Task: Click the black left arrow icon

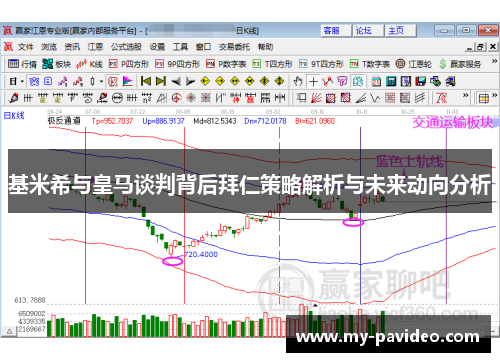Action: click(x=176, y=81)
